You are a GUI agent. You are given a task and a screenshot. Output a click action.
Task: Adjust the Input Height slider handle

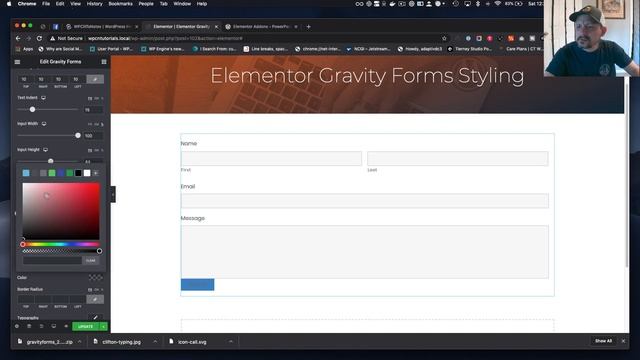pyautogui.click(x=51, y=161)
